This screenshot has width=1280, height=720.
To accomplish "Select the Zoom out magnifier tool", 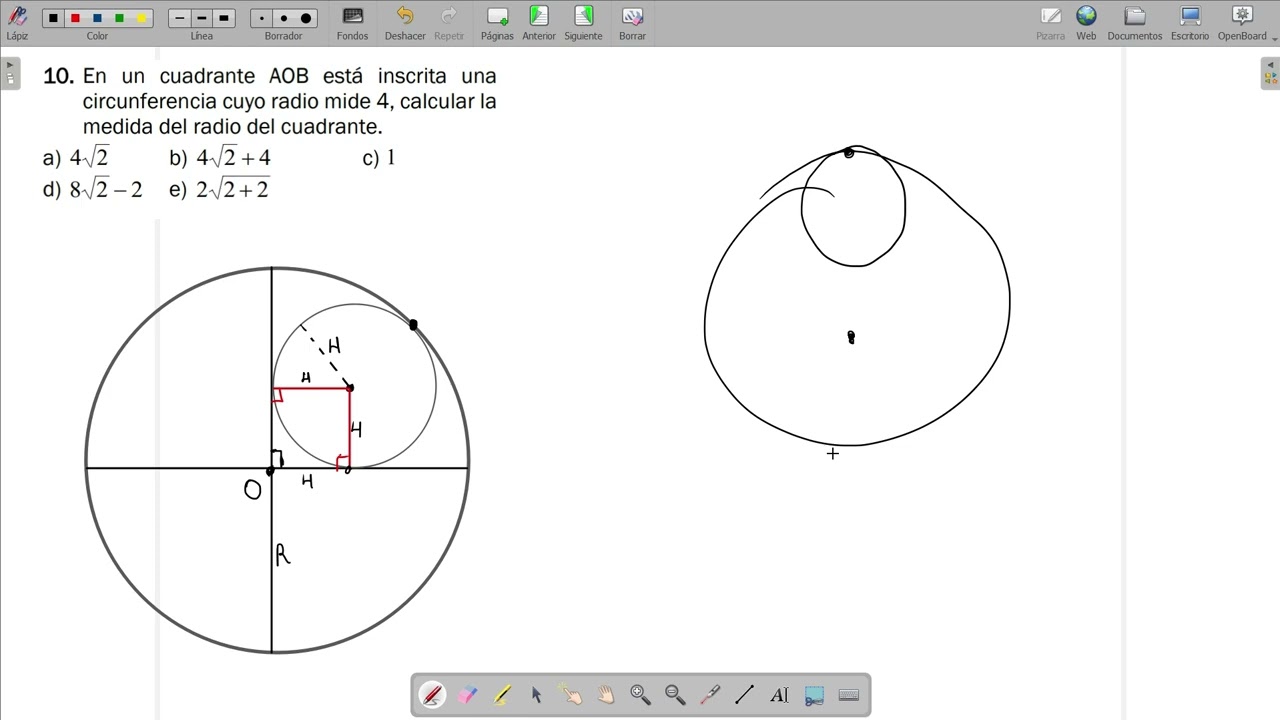I will (x=675, y=695).
